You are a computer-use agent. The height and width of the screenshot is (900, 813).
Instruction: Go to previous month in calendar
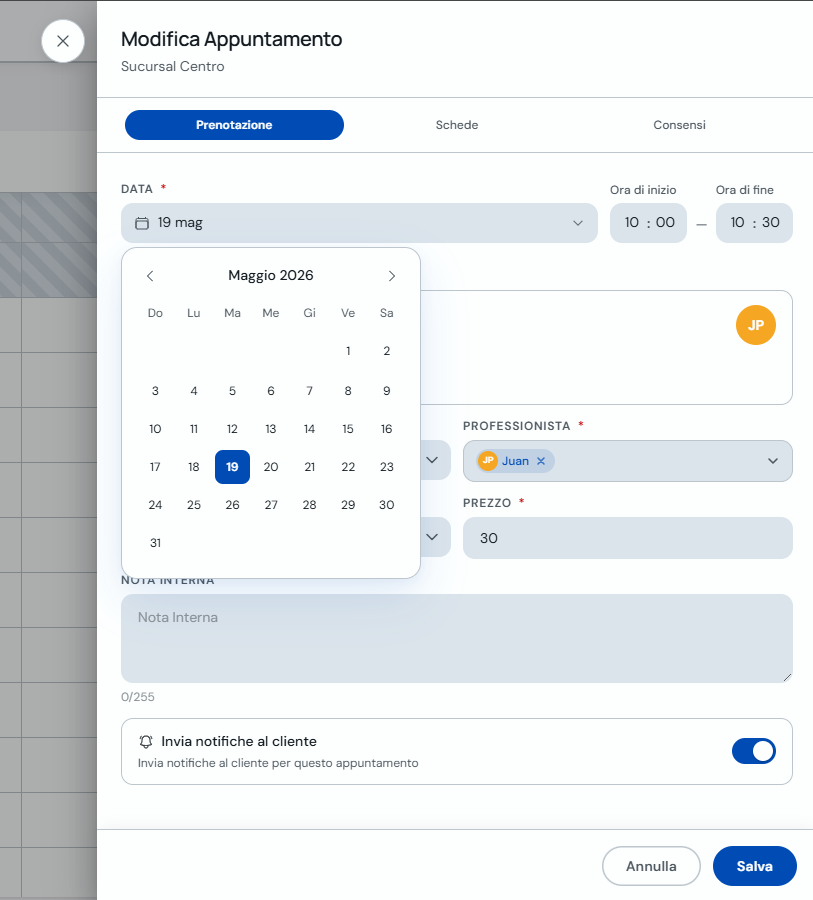point(150,276)
